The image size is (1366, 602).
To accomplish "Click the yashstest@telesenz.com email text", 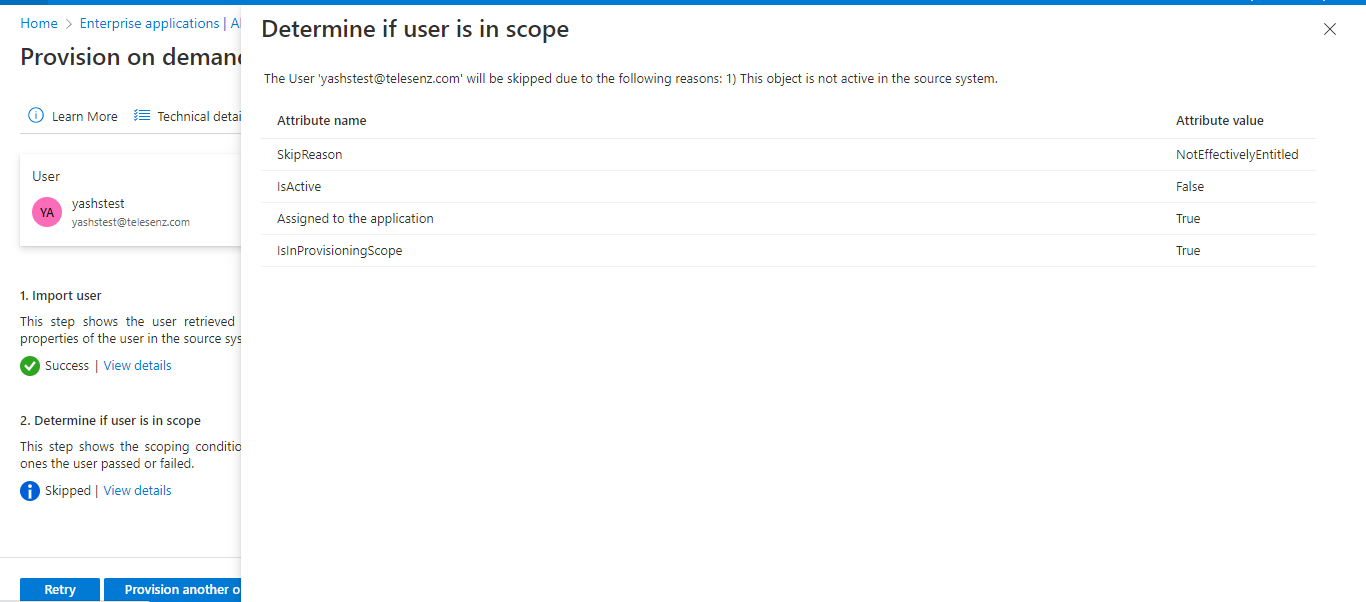I will tap(131, 222).
